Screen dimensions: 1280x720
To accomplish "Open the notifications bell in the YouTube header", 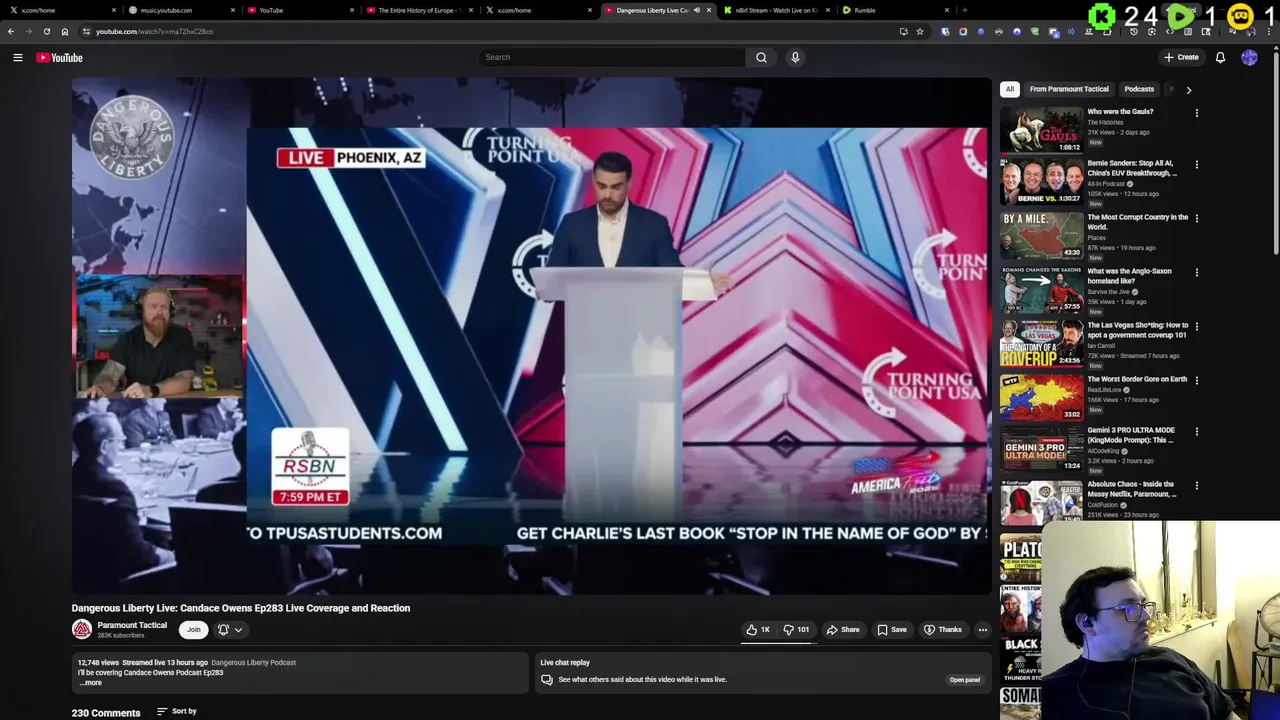I will pos(1220,57).
